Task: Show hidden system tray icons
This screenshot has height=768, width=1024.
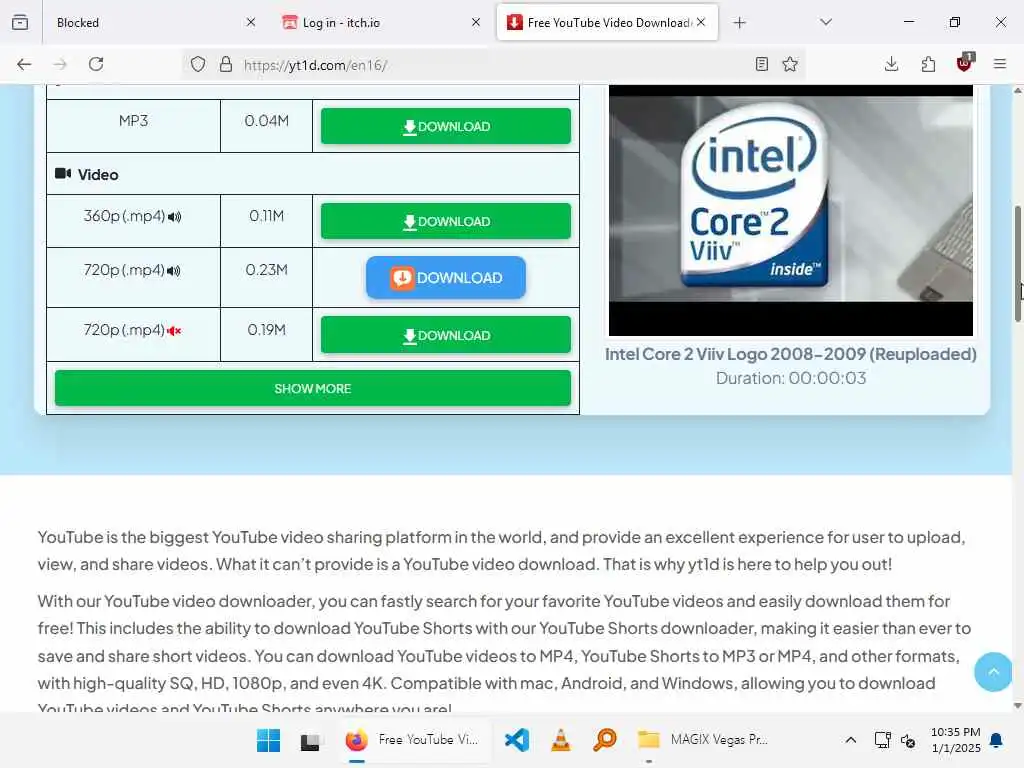Action: (x=850, y=740)
